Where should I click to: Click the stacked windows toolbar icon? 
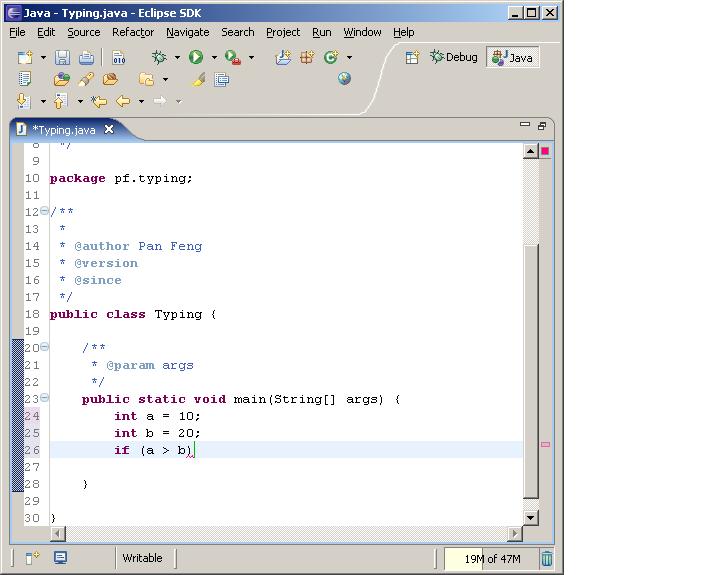click(222, 79)
